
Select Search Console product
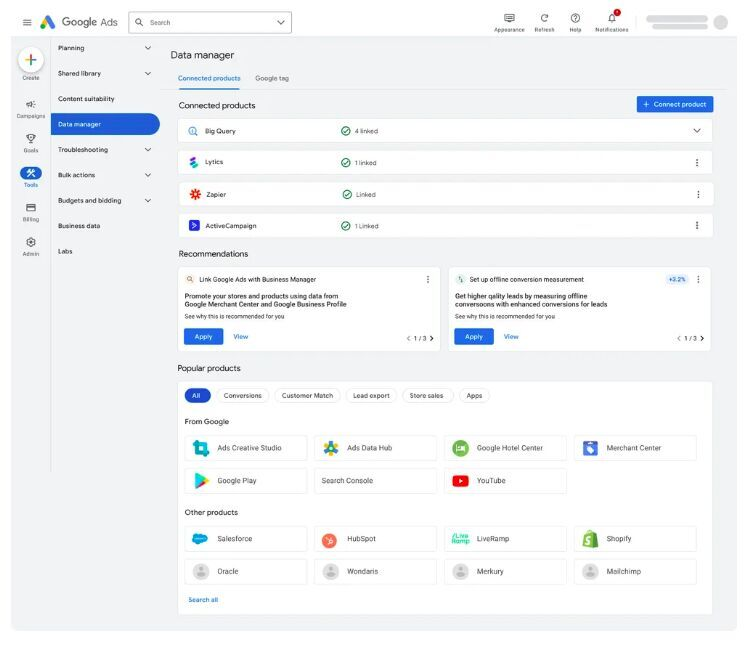[376, 481]
